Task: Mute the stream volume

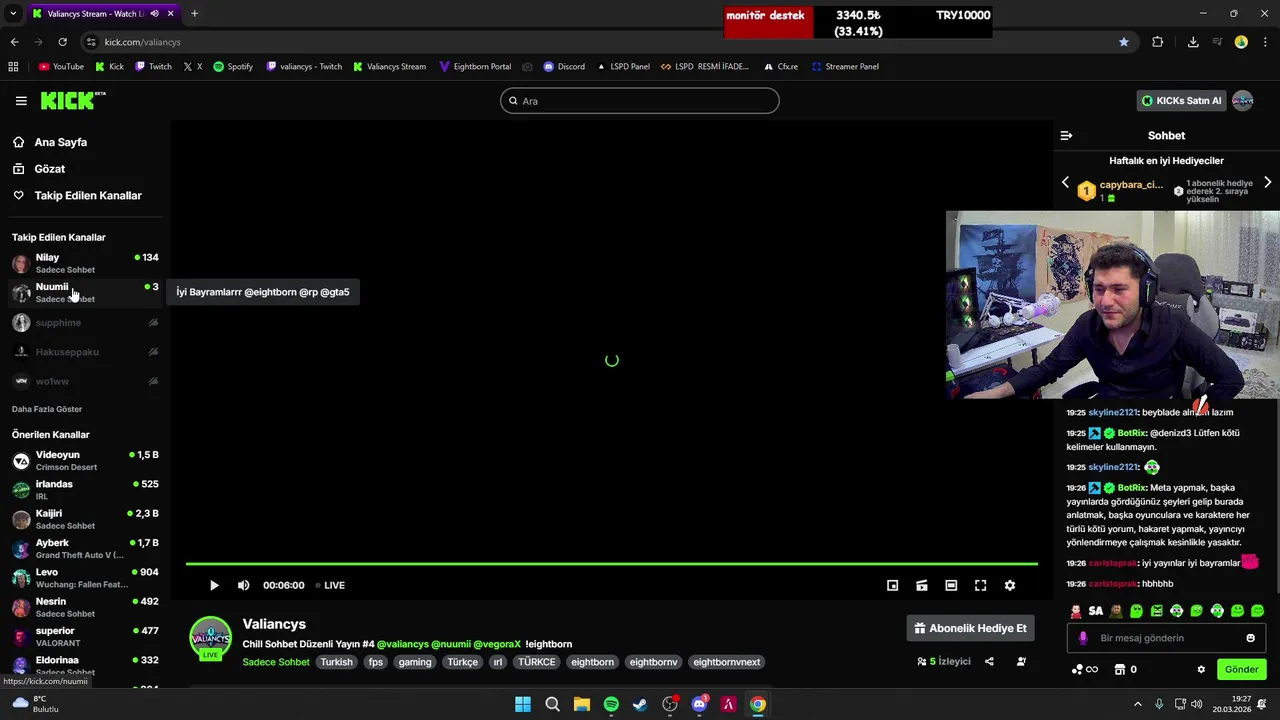Action: (x=243, y=586)
